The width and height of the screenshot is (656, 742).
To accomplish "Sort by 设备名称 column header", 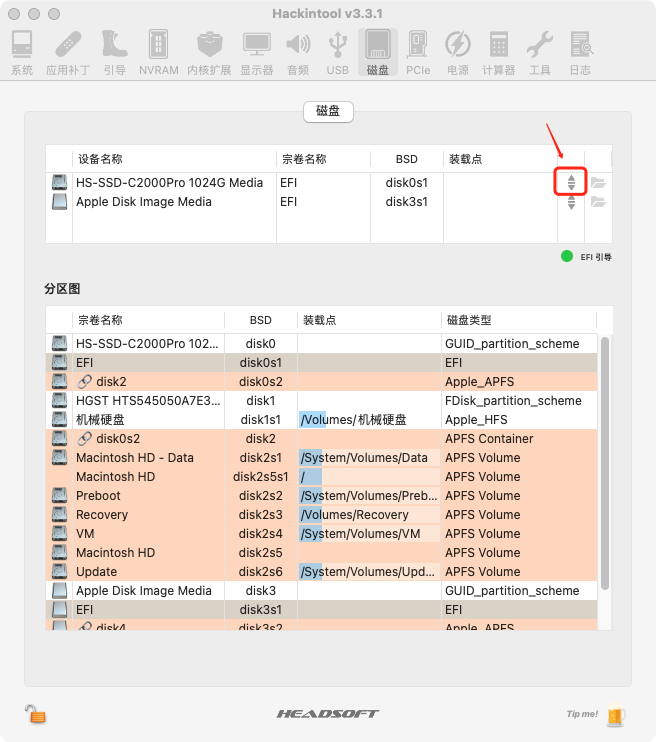I will pos(174,159).
